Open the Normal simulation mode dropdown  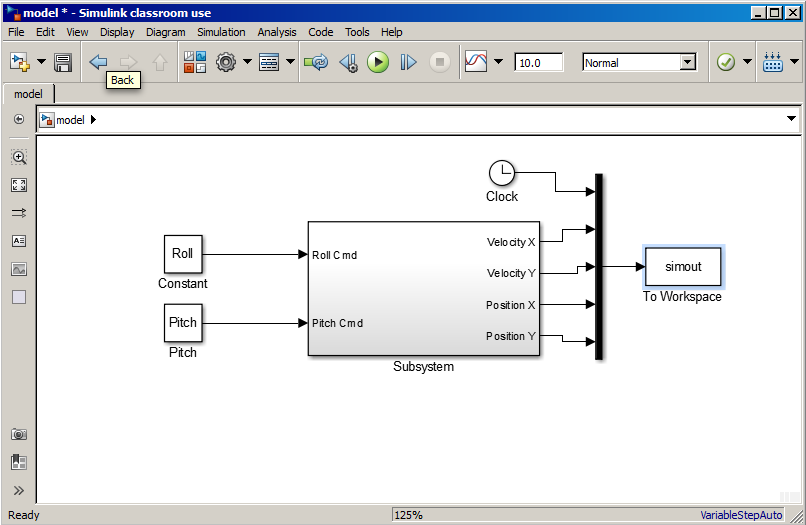[639, 63]
